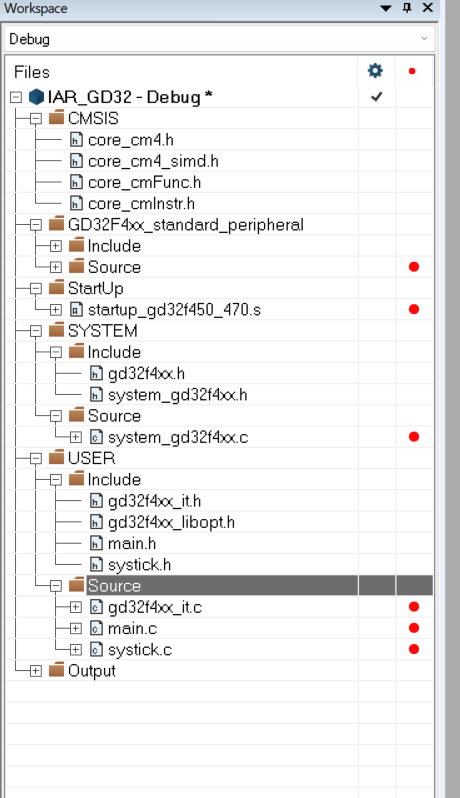This screenshot has height=798, width=460.
Task: Select startup_gd32f450_470.s assembler file icon
Action: 76,309
